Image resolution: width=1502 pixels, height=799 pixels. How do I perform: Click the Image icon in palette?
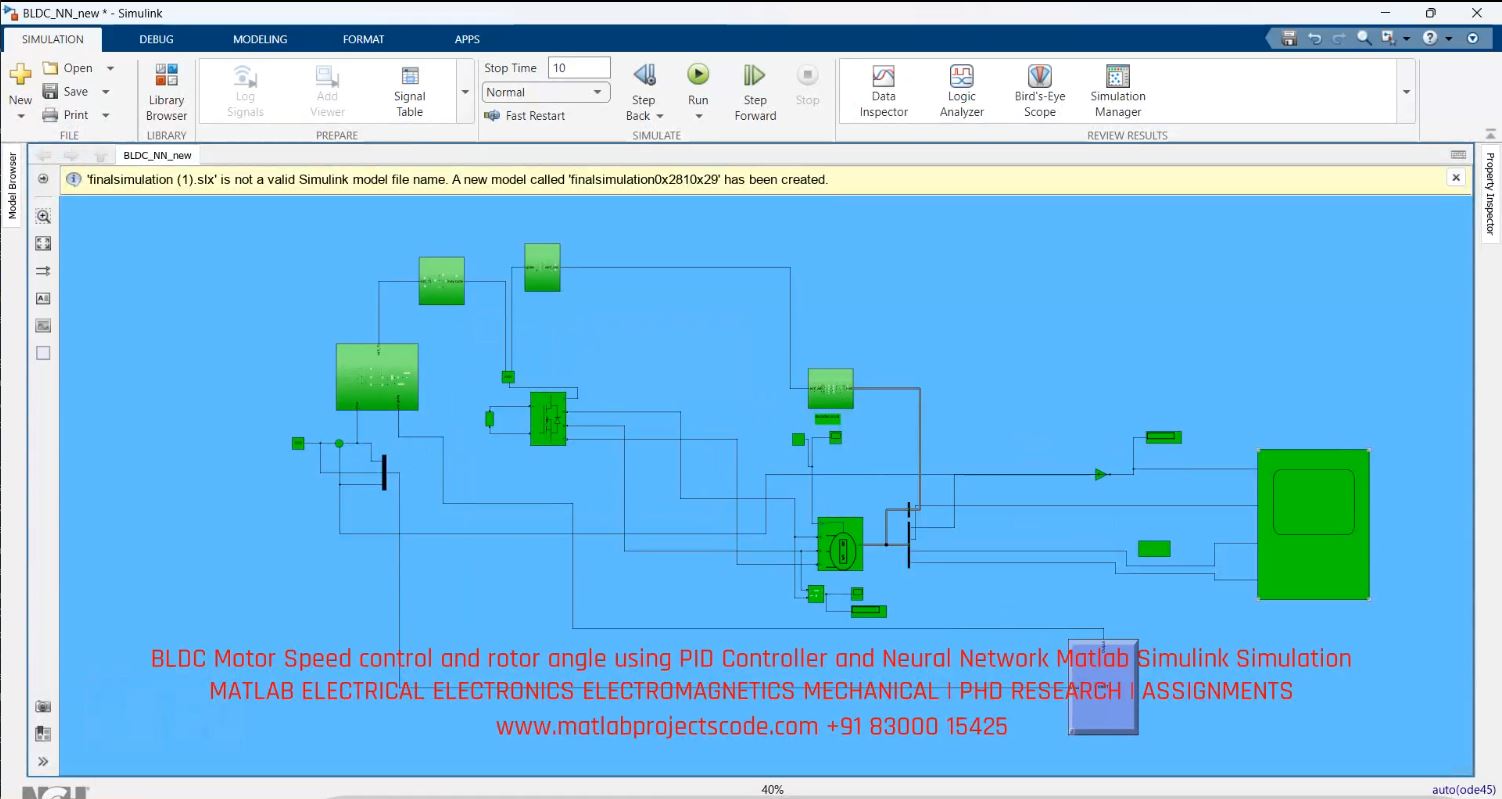click(x=43, y=325)
